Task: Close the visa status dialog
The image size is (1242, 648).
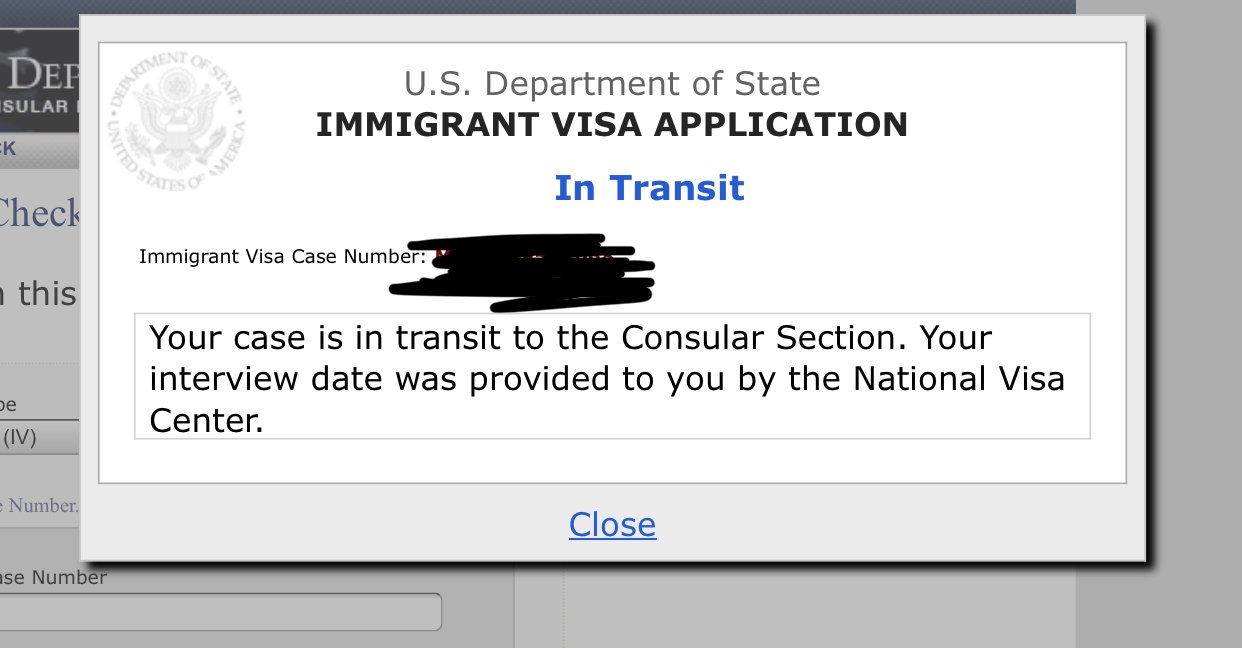Action: 612,525
